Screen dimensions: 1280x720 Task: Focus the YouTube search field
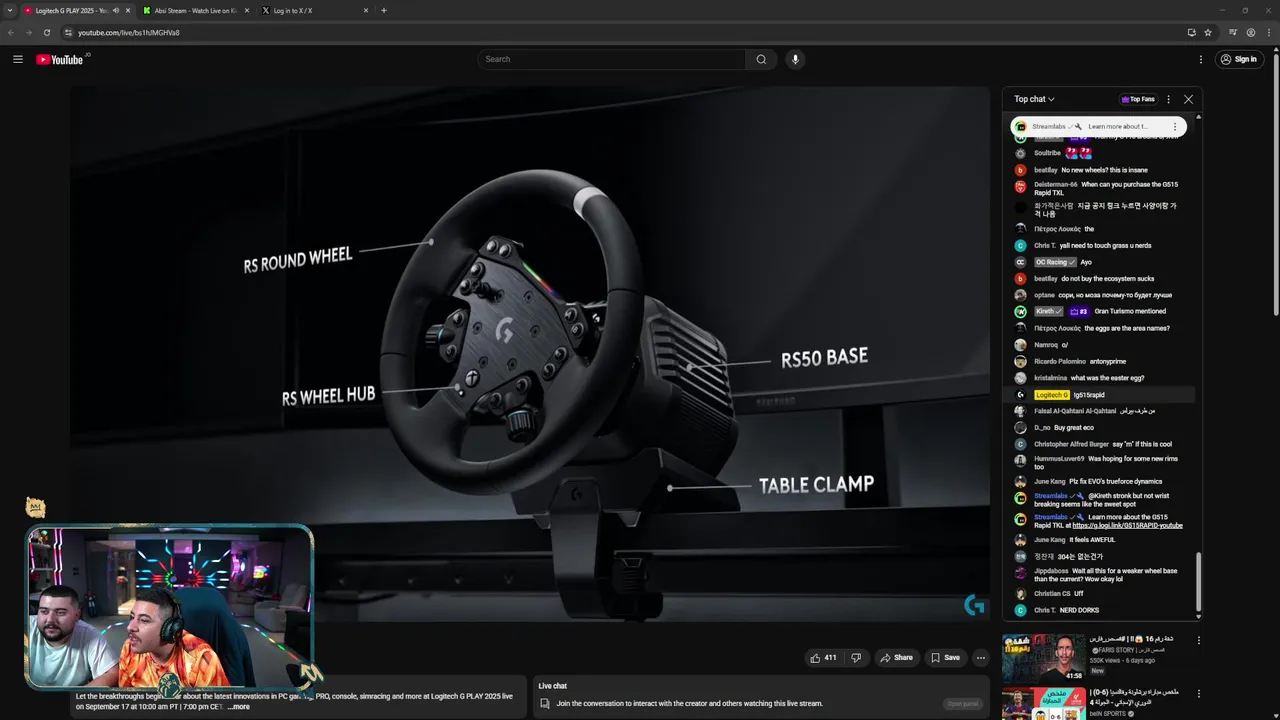(611, 59)
